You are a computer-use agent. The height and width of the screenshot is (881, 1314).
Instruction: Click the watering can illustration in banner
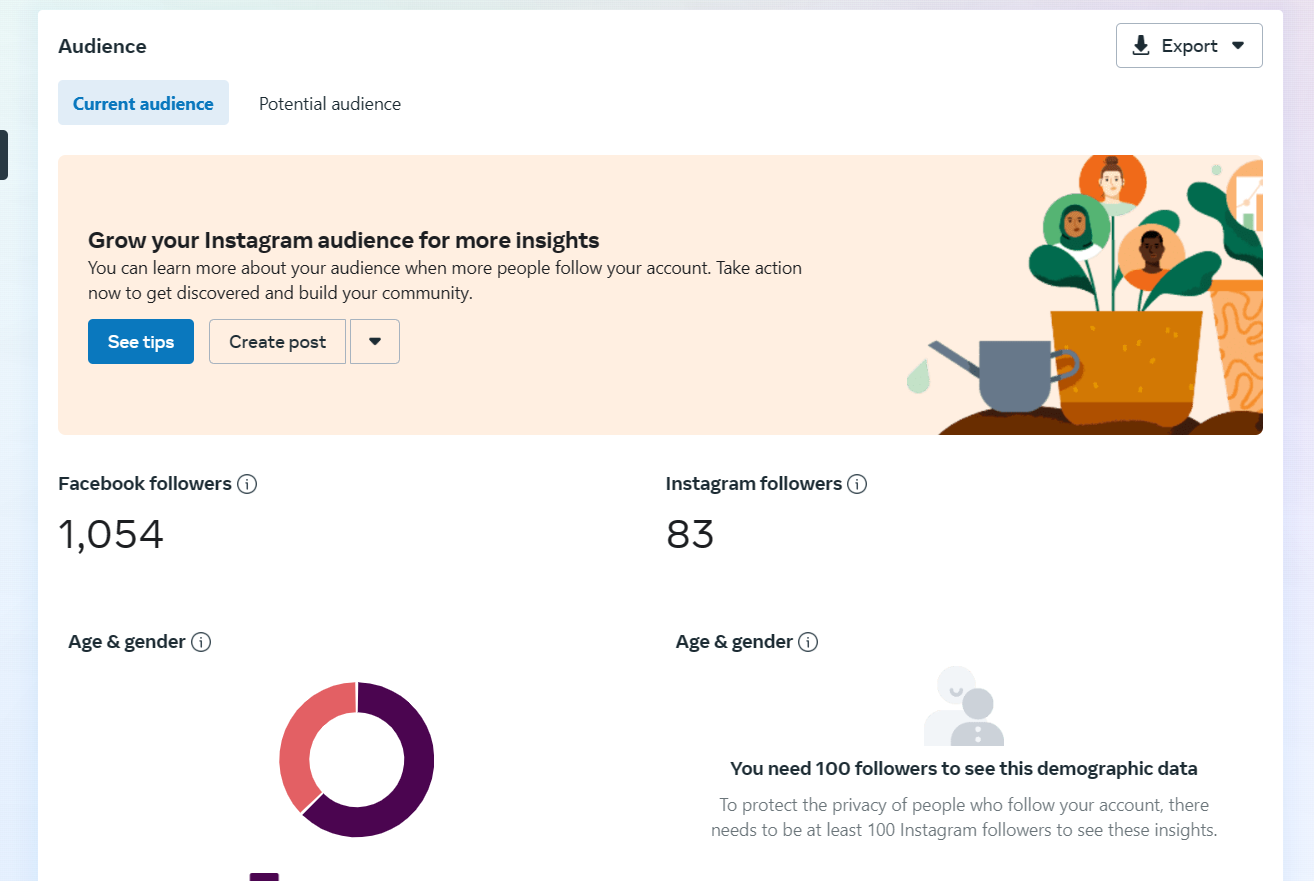[x=1008, y=375]
